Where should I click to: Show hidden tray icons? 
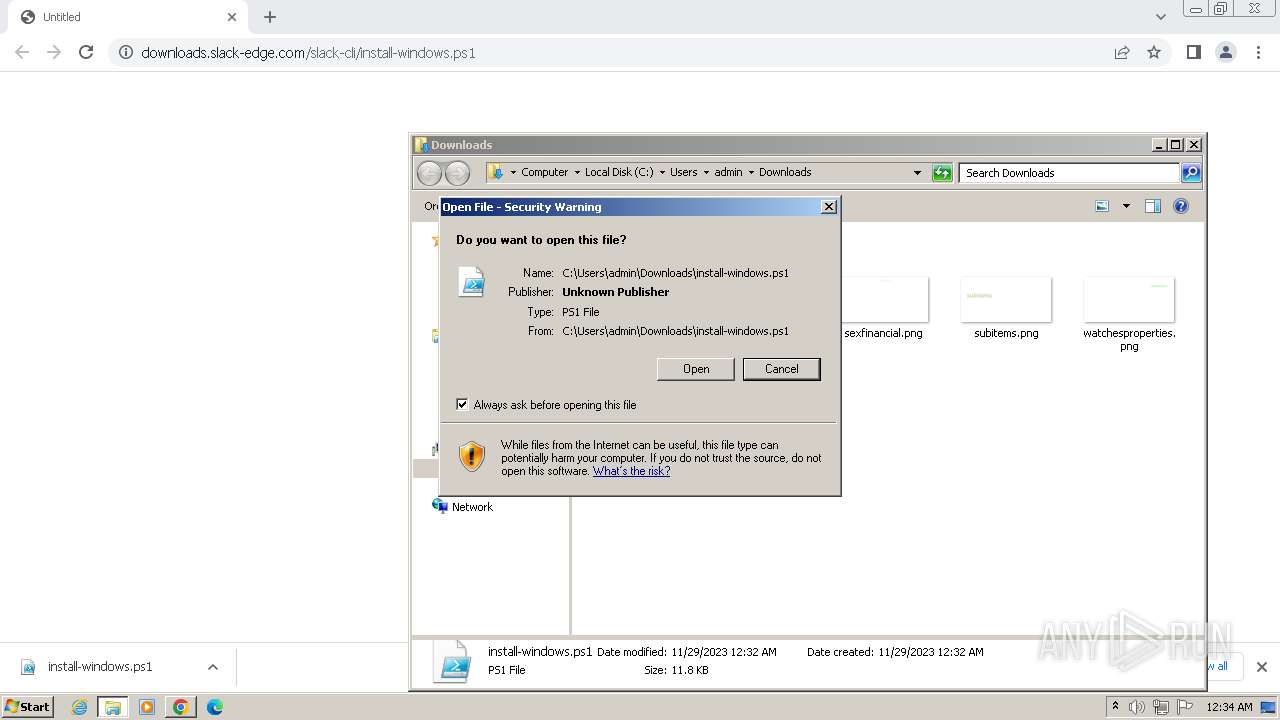[1115, 706]
